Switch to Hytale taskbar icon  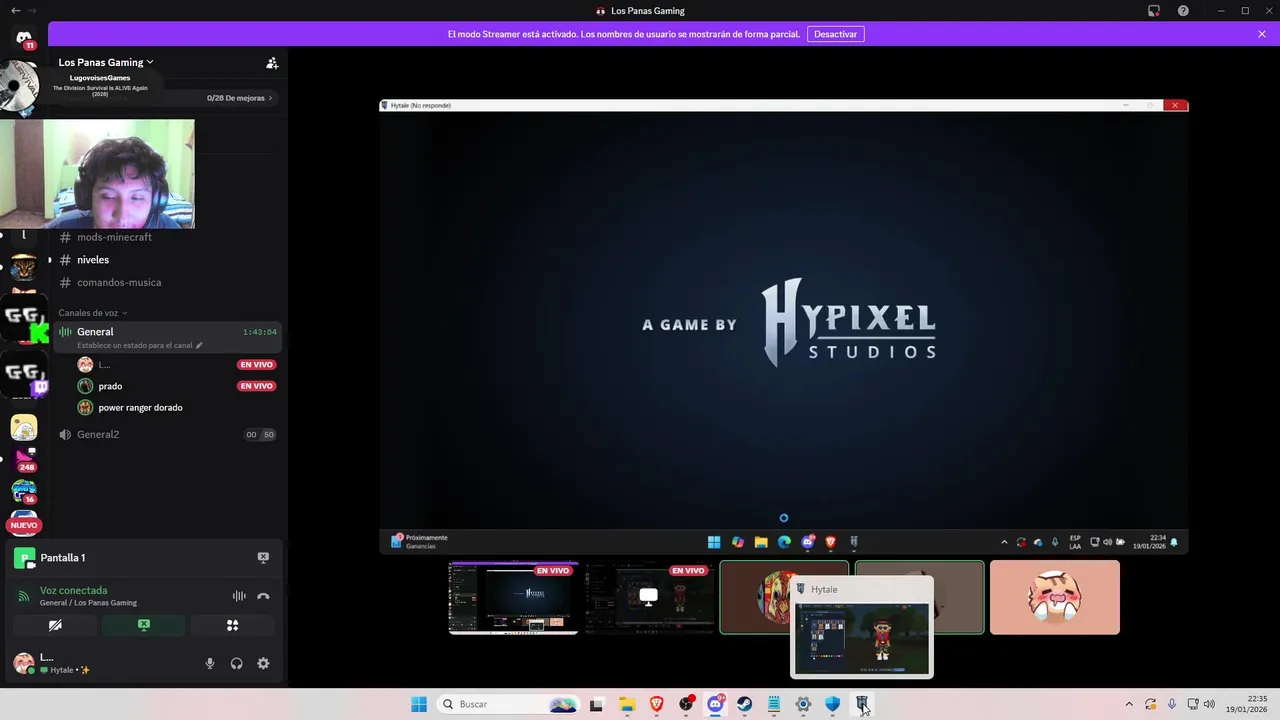(862, 704)
